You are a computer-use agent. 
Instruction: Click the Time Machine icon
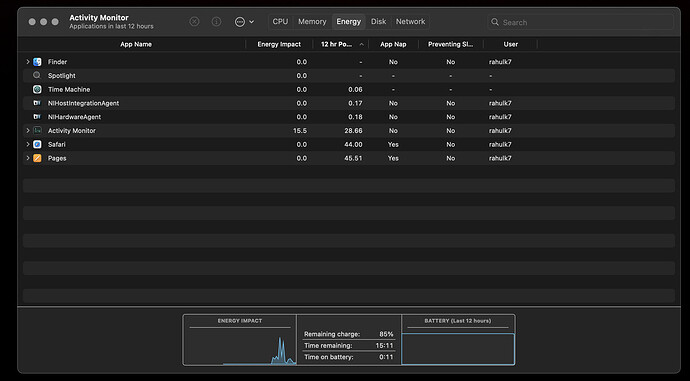(x=37, y=89)
